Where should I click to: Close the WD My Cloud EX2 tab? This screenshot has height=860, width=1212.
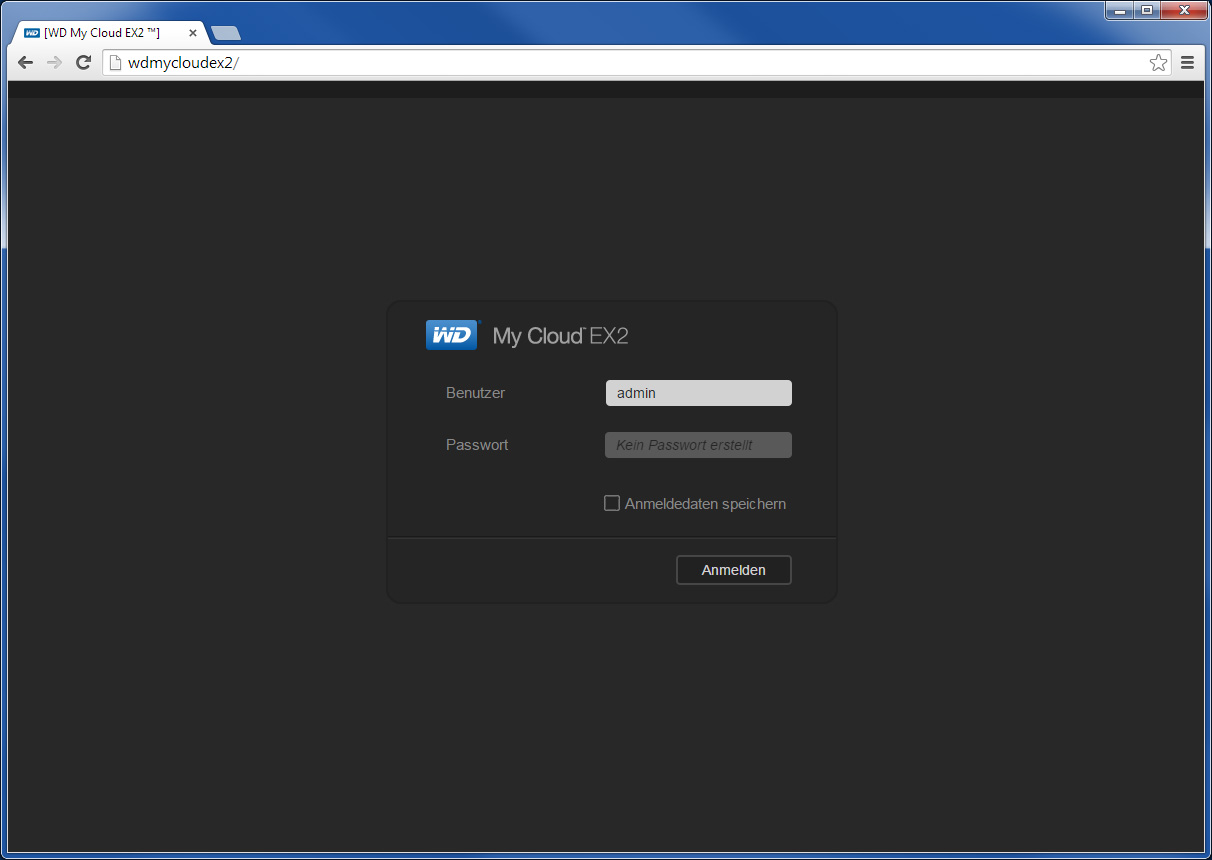(x=193, y=33)
